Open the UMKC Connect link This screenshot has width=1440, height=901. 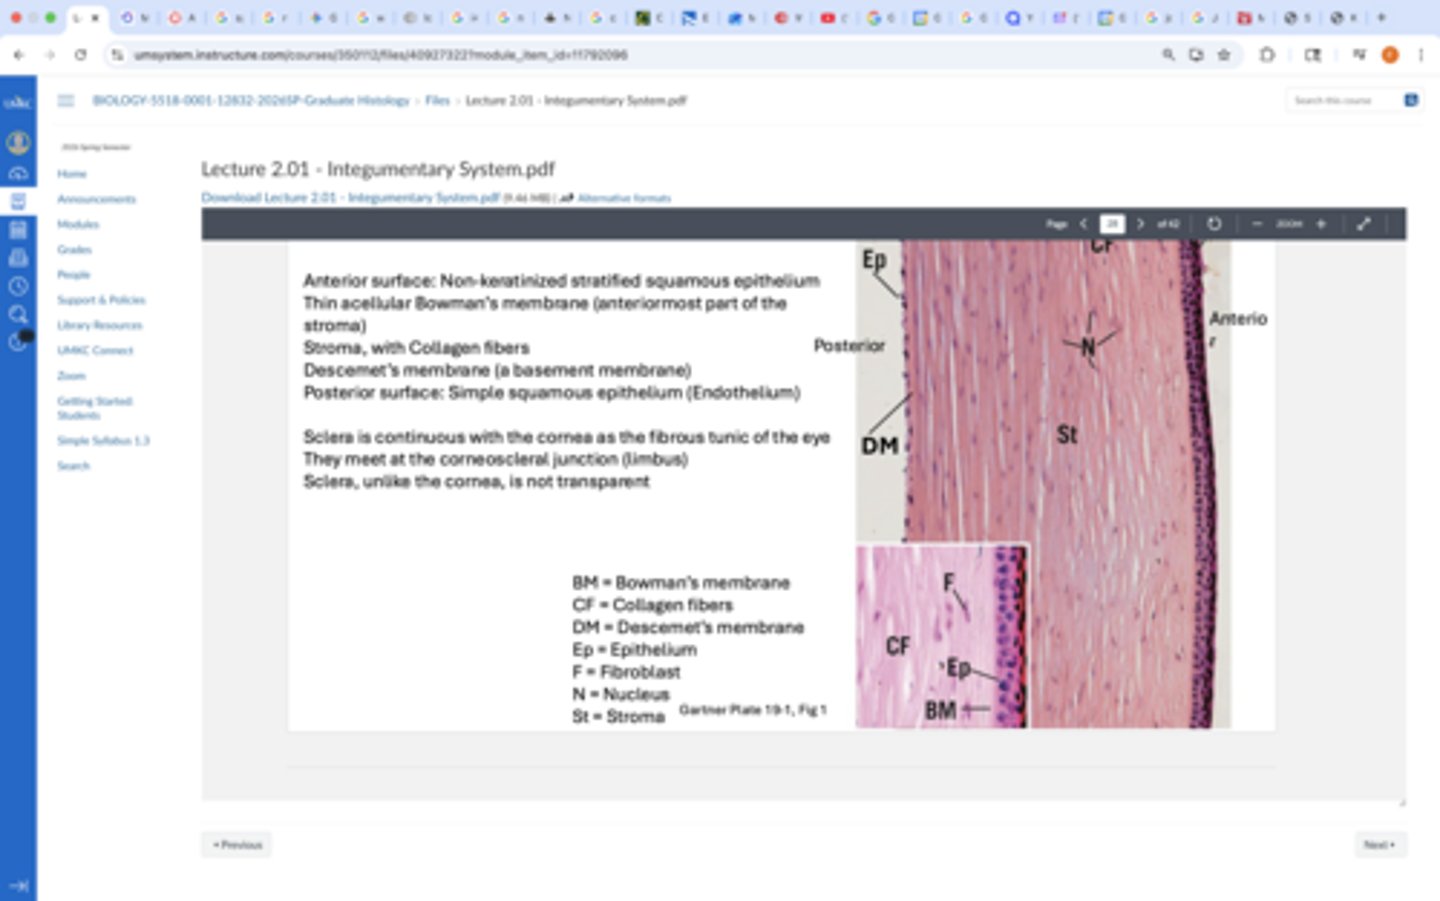95,350
